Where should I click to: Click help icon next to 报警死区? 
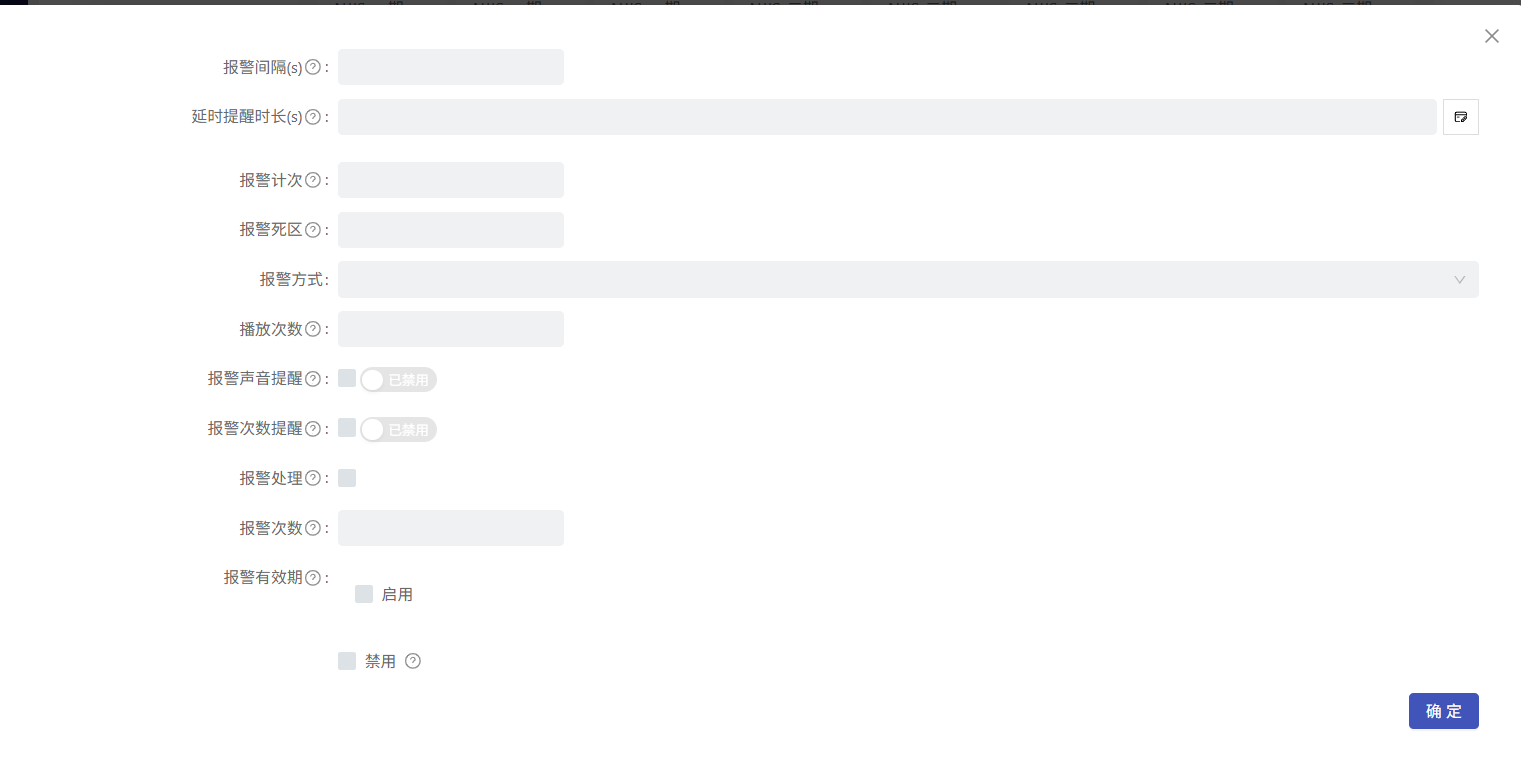[x=313, y=230]
